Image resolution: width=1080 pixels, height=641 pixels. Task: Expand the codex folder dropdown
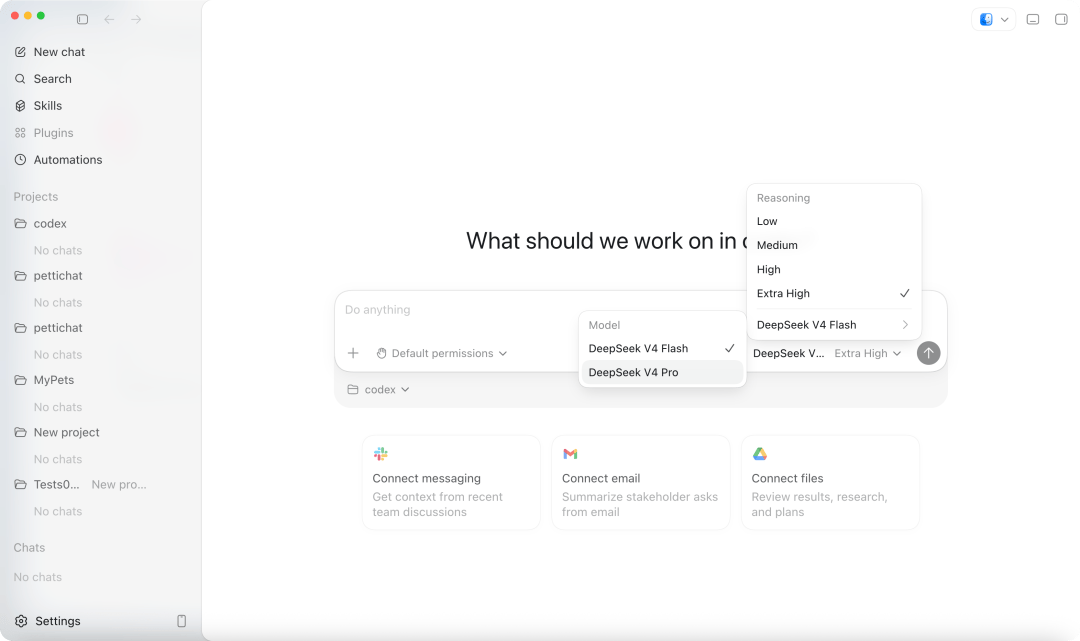[379, 390]
